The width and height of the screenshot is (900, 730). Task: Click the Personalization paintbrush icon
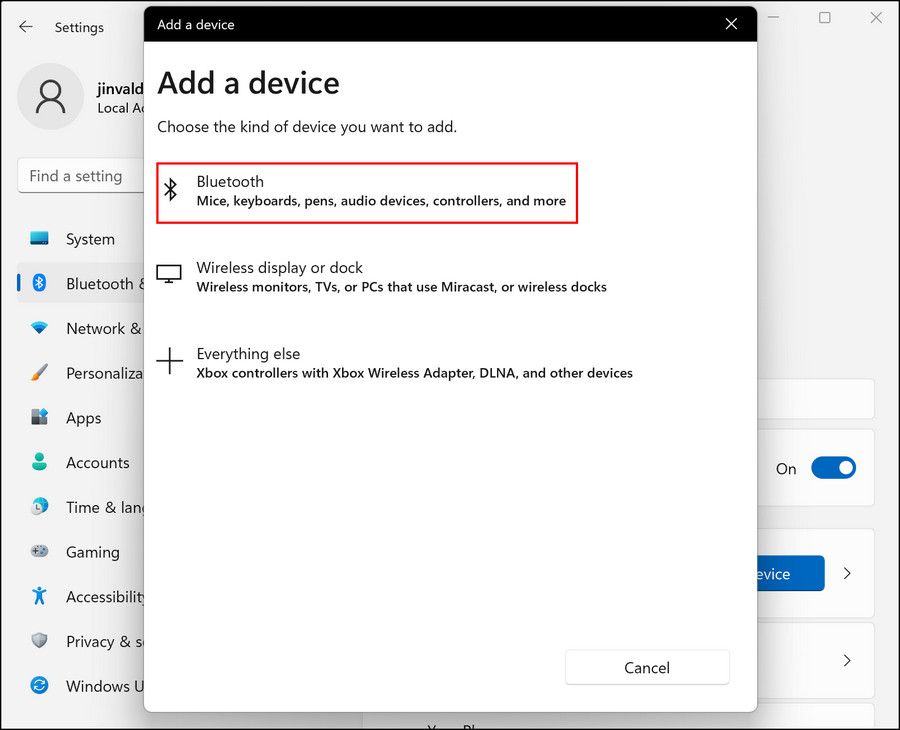[x=40, y=373]
